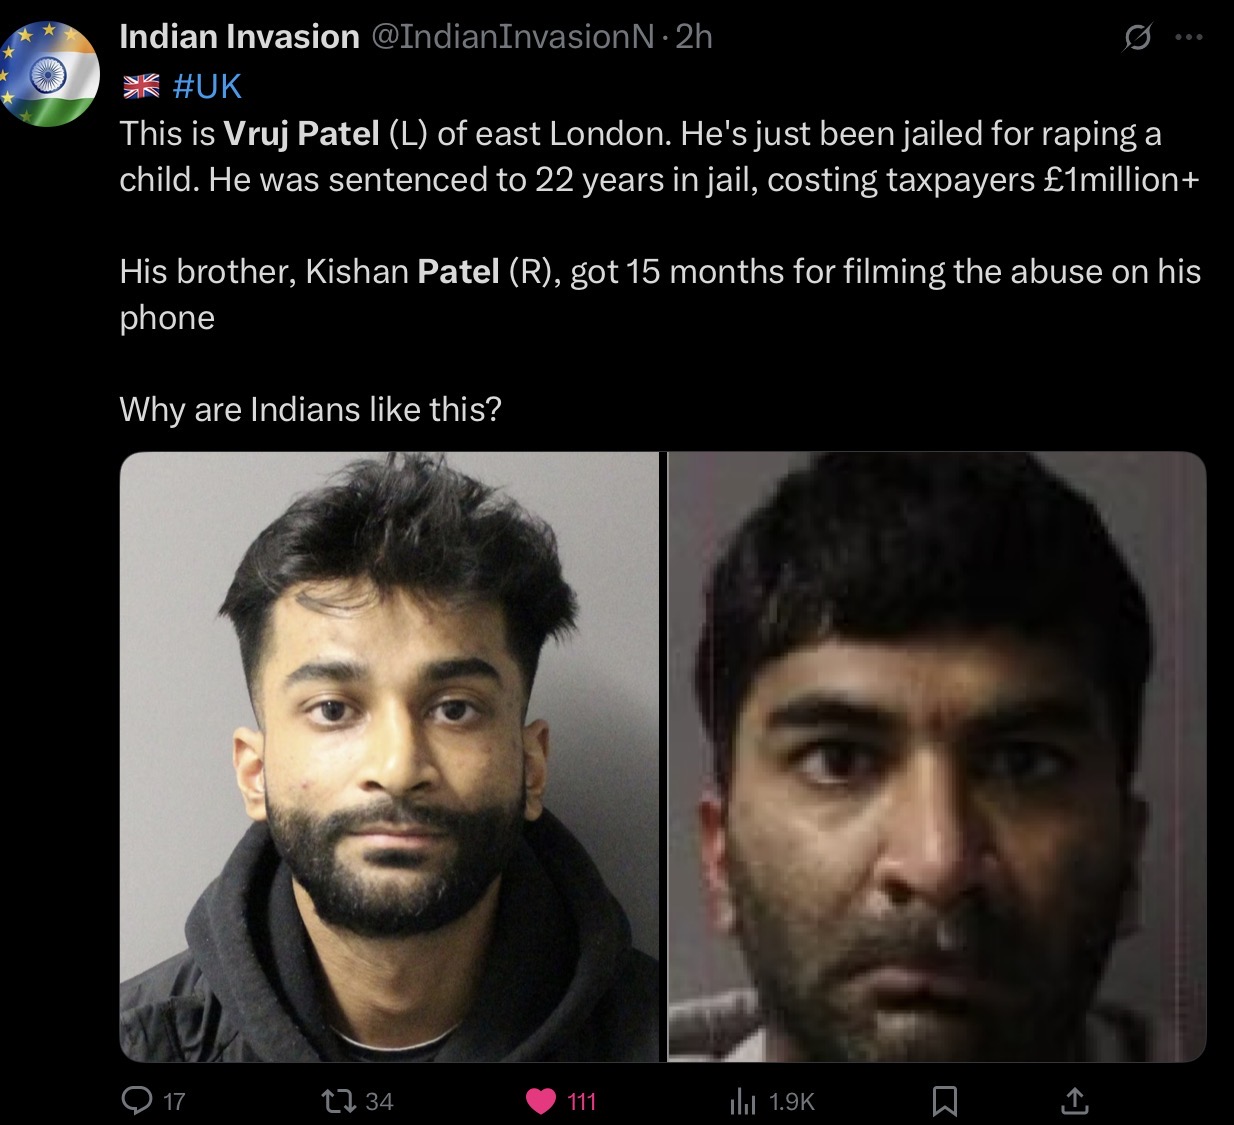Open the 2h timestamp link
Viewport: 1234px width, 1125px height.
(694, 37)
